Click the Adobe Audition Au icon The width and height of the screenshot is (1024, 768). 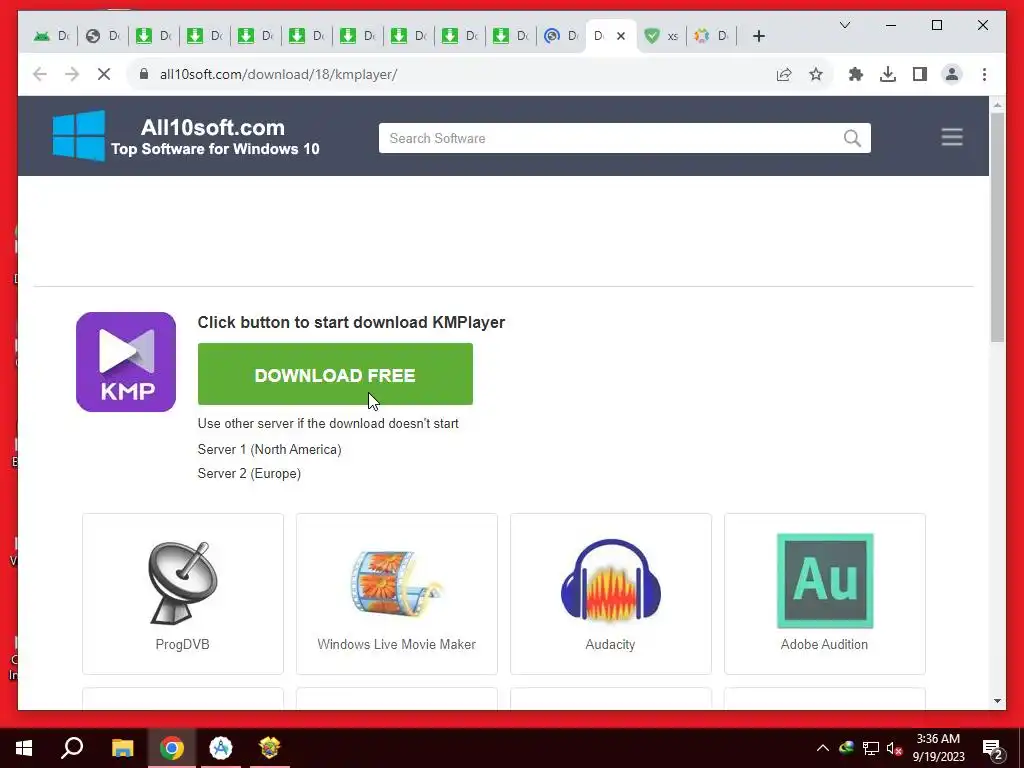tap(825, 581)
